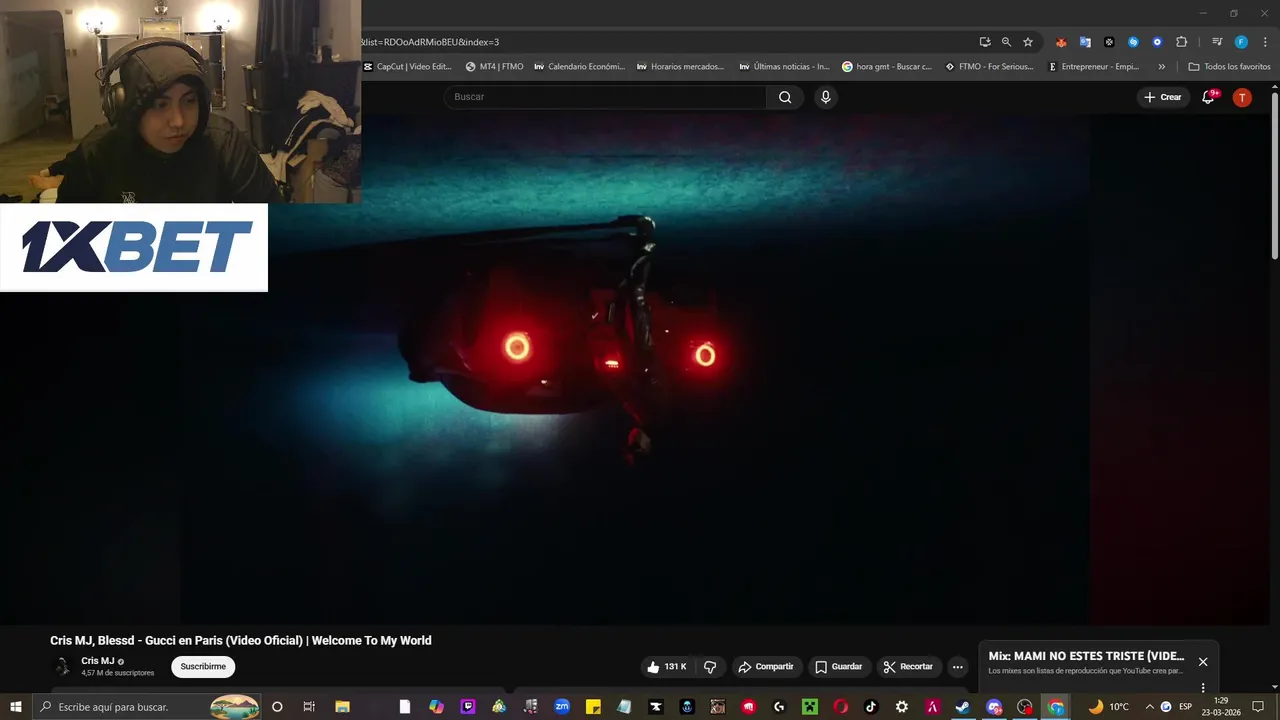
Task: Subscribe to Cris MJ channel
Action: point(203,667)
